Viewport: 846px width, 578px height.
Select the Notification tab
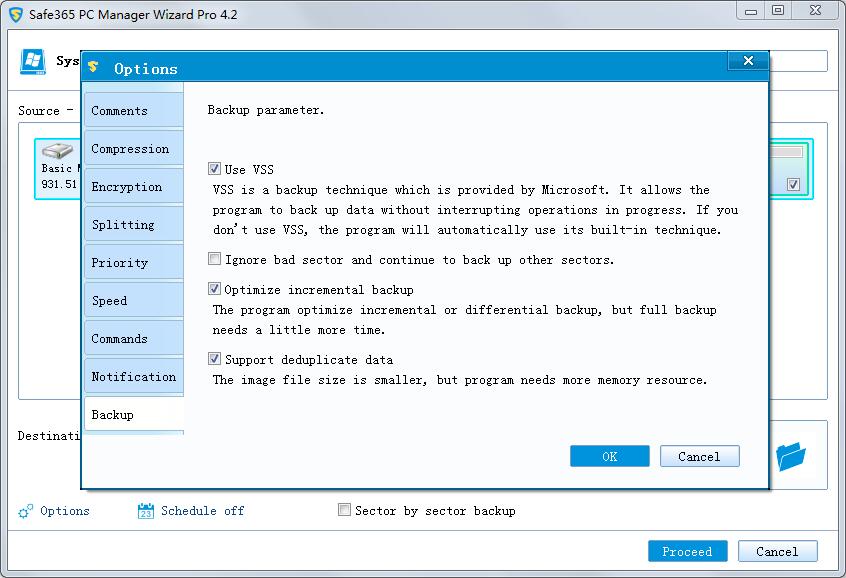point(133,377)
